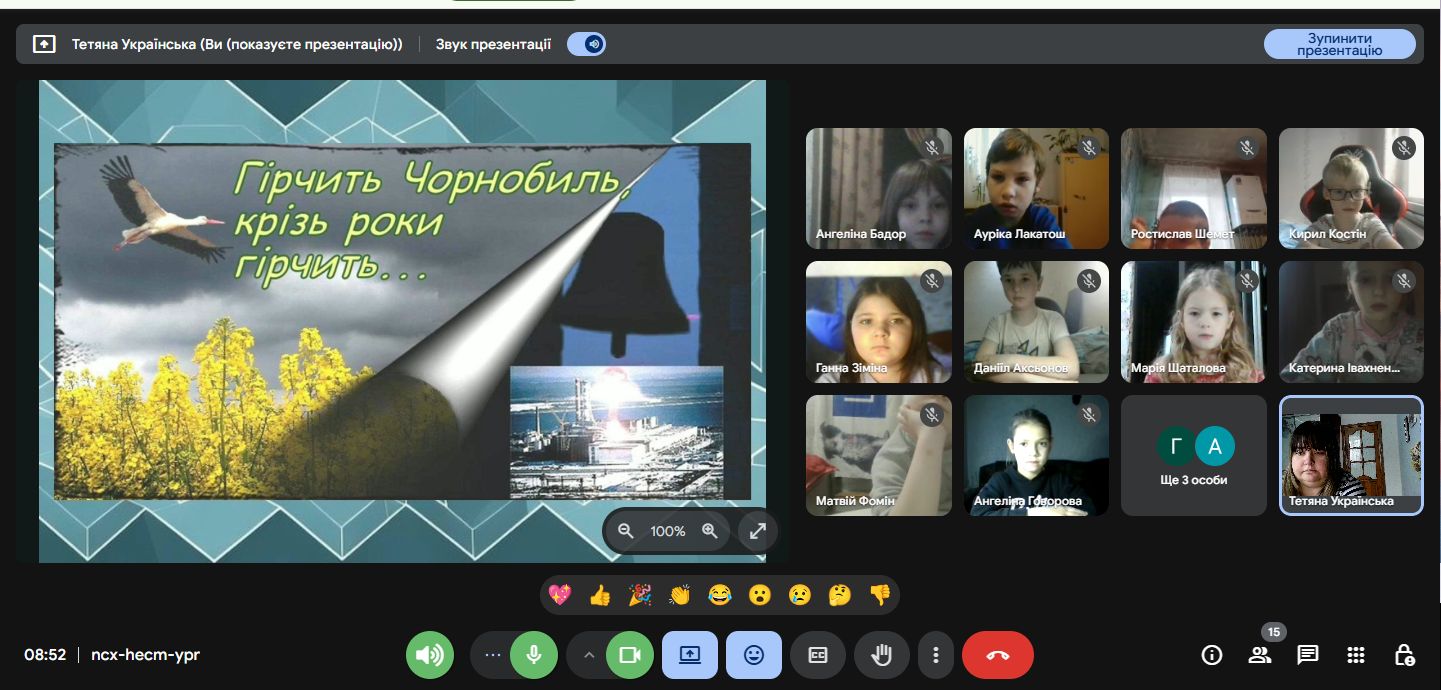Show the Ще 3 особи tile

click(x=1194, y=456)
